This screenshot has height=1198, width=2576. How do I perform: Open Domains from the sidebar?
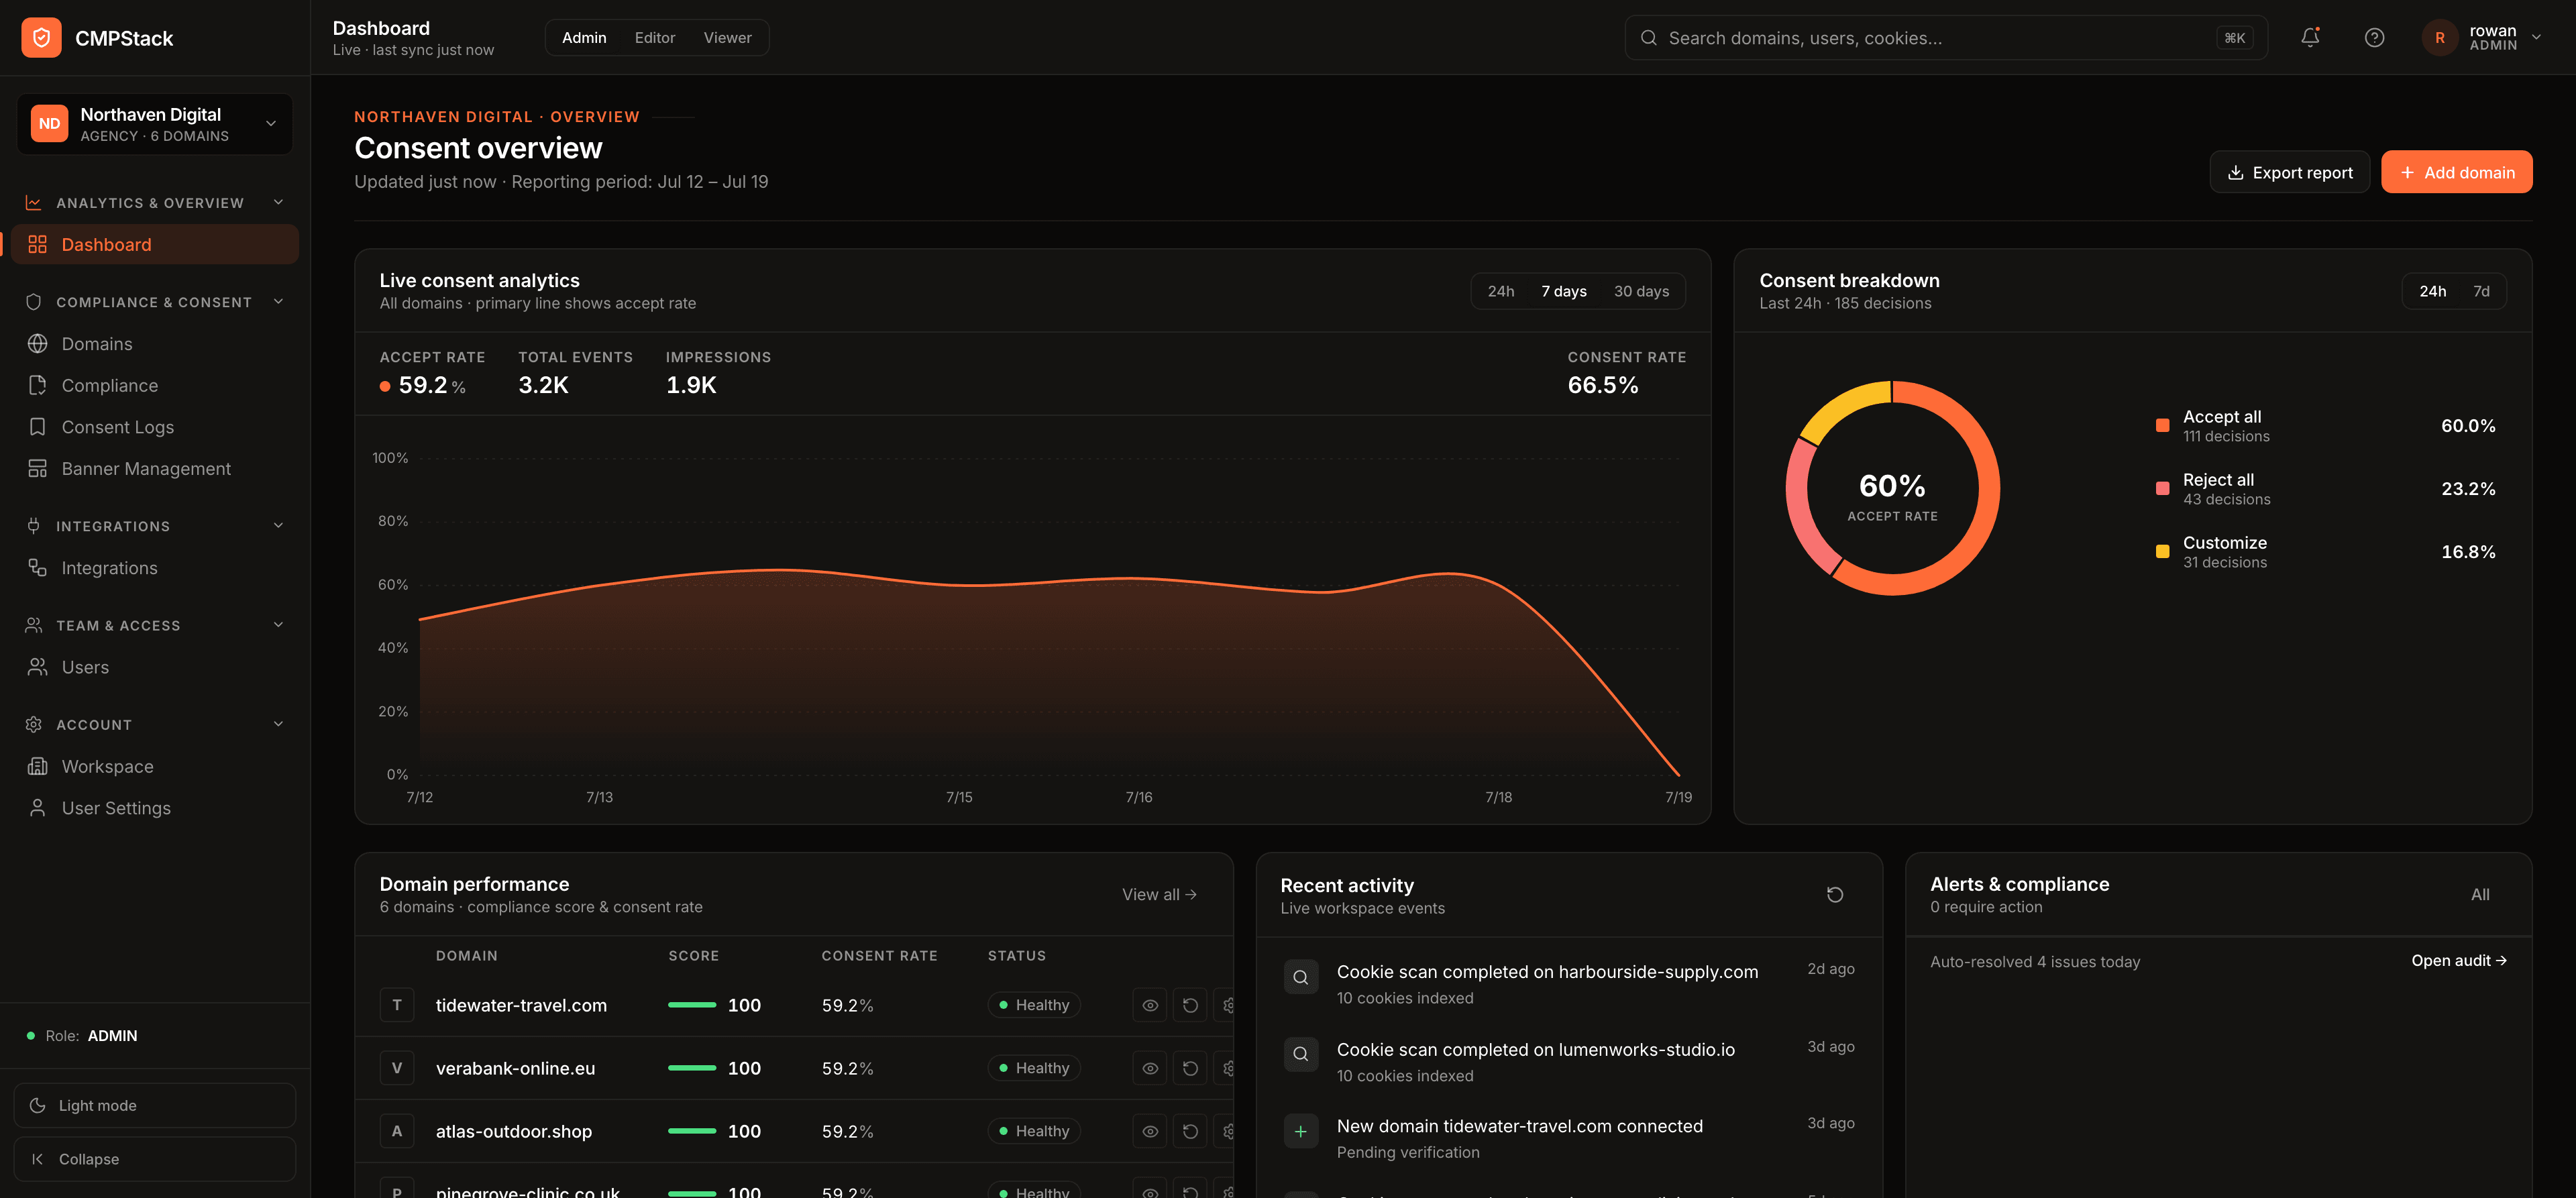(155, 344)
